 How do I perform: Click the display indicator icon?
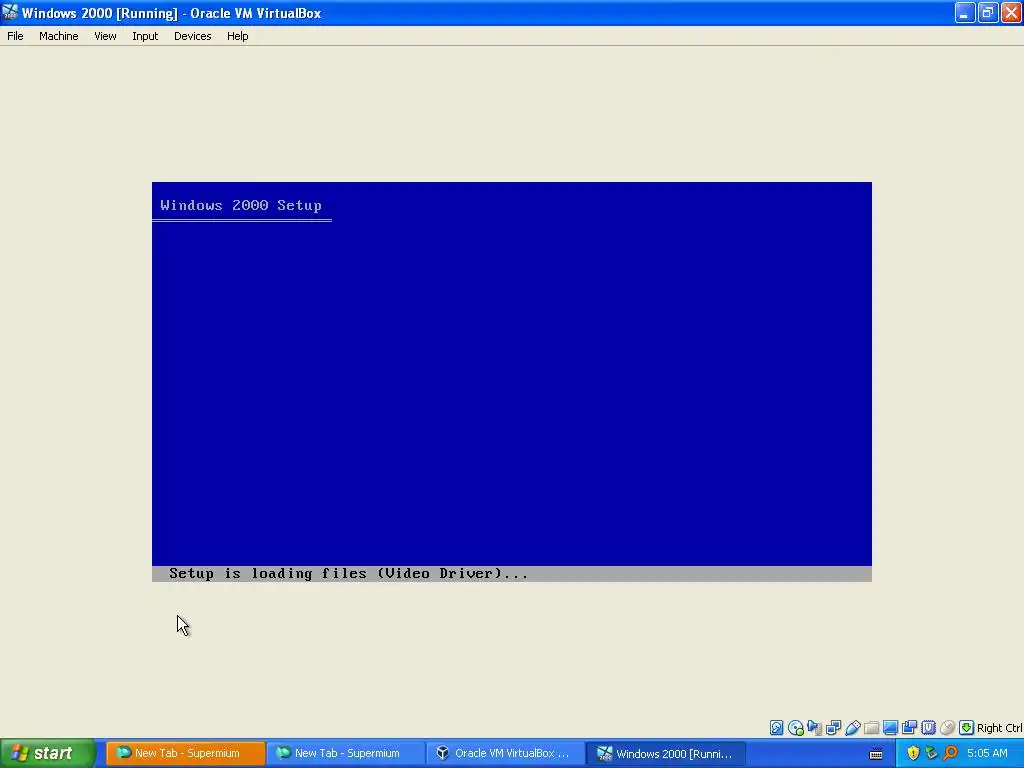[x=890, y=728]
